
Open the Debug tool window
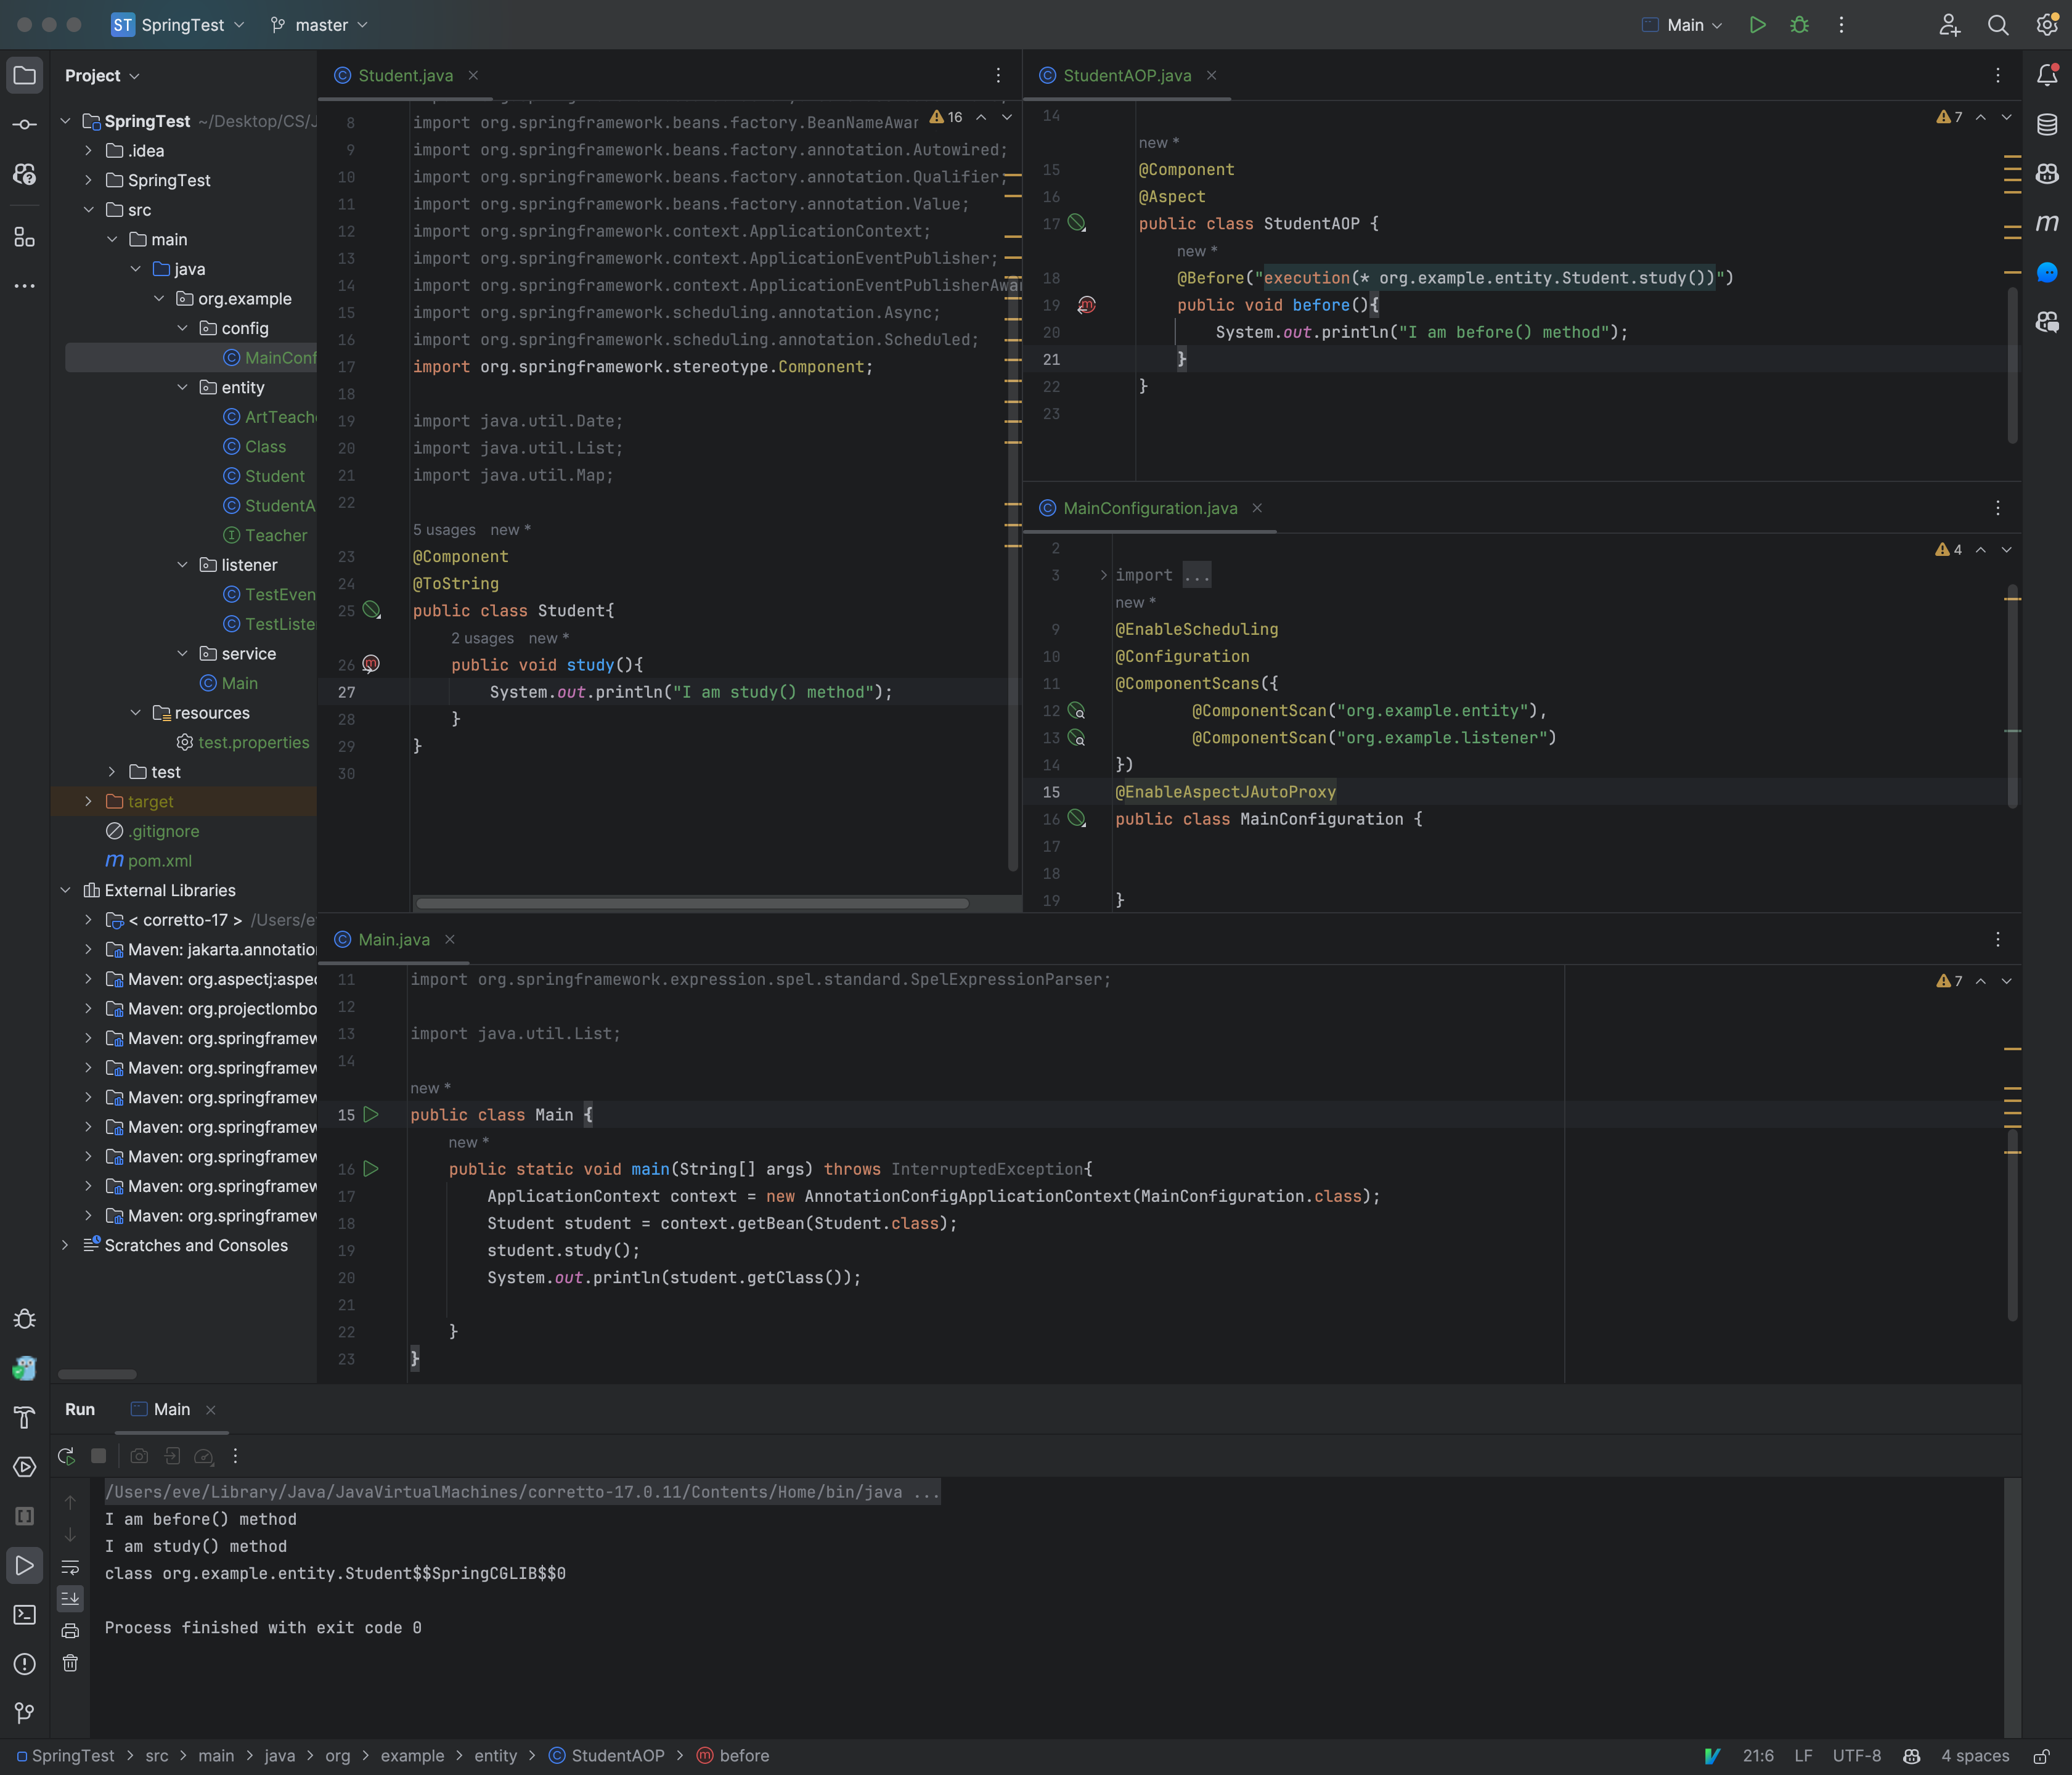tap(25, 1319)
